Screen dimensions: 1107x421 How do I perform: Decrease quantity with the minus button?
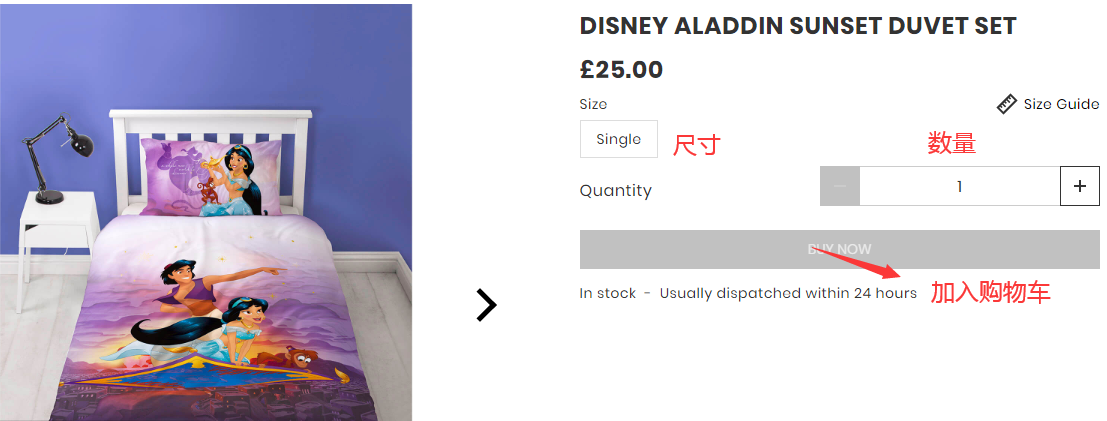pyautogui.click(x=840, y=186)
